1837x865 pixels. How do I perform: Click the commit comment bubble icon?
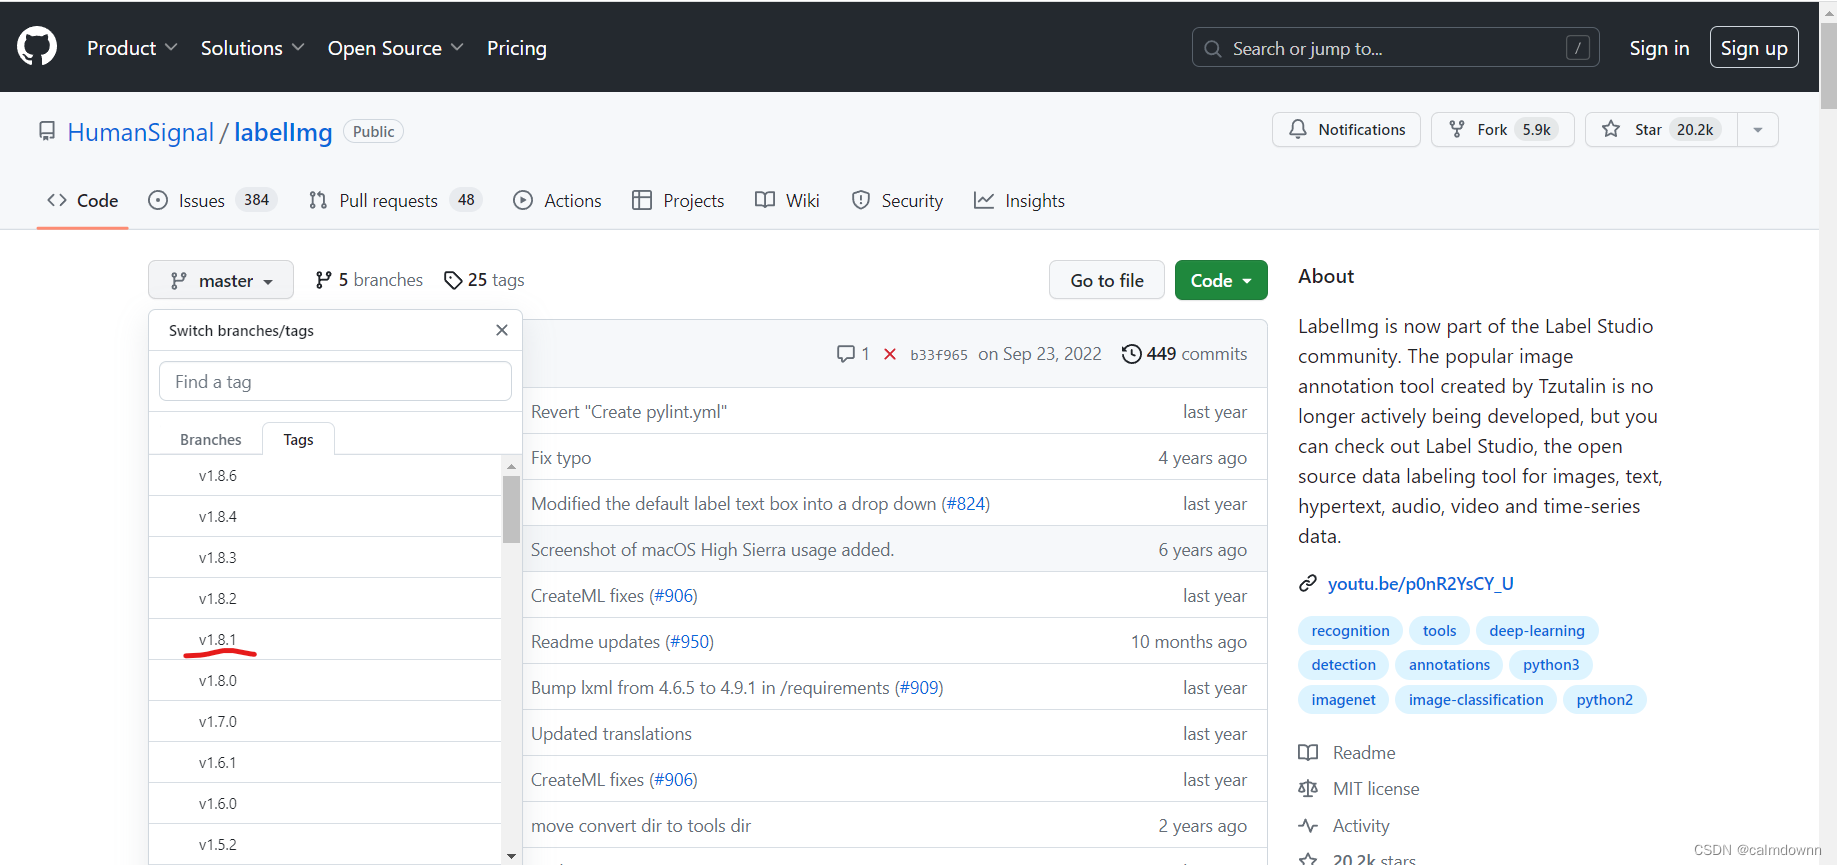point(846,354)
